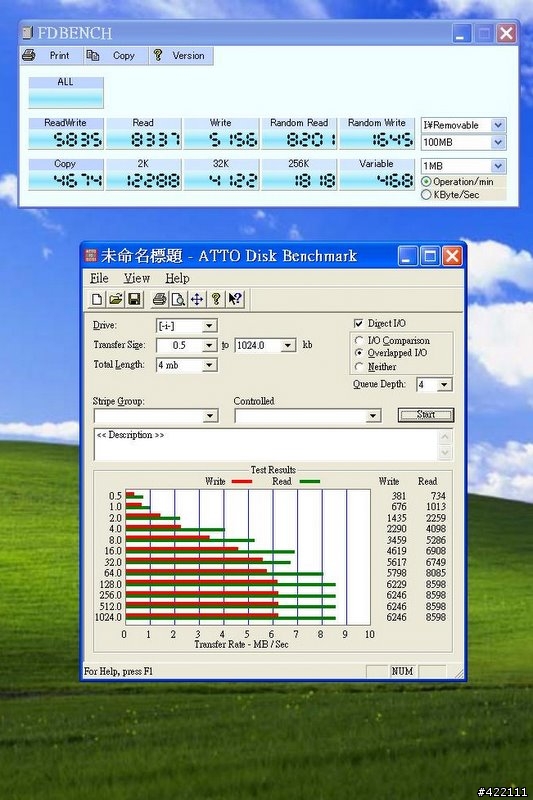Open the Help menu in ATTO
The height and width of the screenshot is (800, 533).
tap(177, 279)
